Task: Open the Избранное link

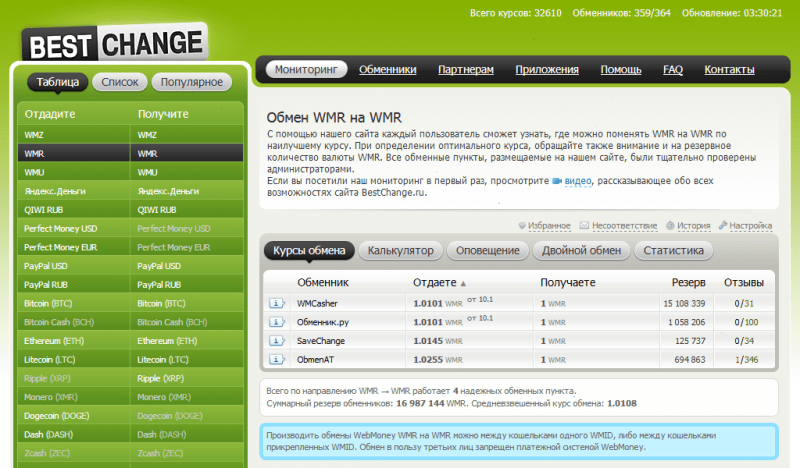Action: point(549,226)
